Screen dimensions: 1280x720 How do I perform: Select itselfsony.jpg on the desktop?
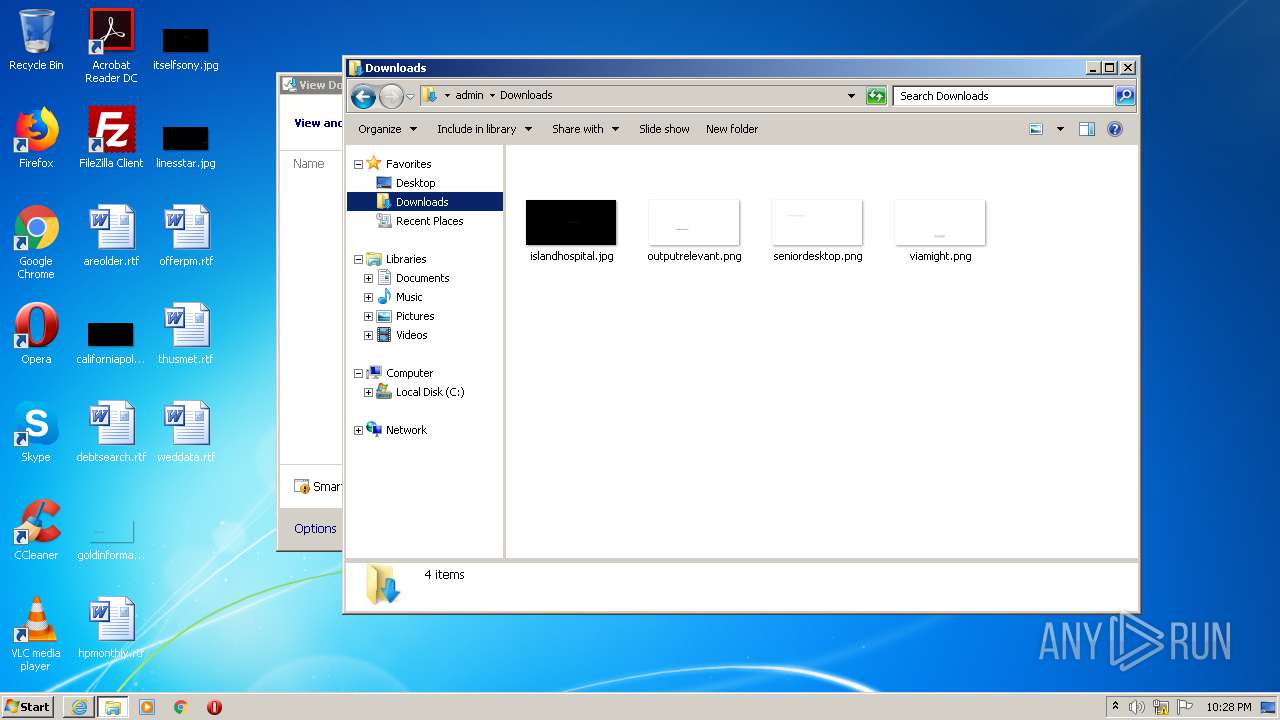[x=186, y=48]
